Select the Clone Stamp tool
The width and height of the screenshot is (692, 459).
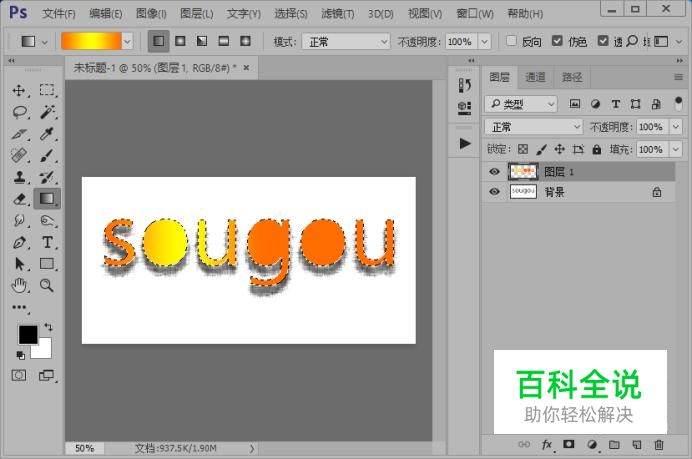pyautogui.click(x=19, y=177)
